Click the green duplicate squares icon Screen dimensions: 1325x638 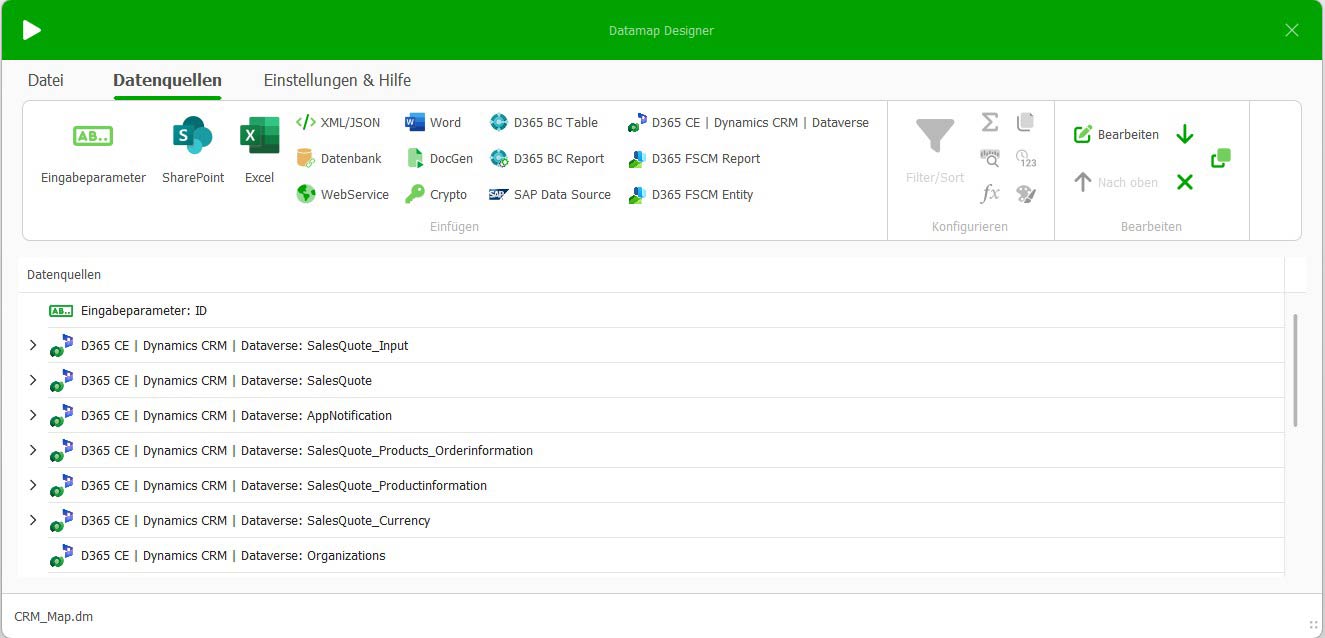pyautogui.click(x=1220, y=158)
